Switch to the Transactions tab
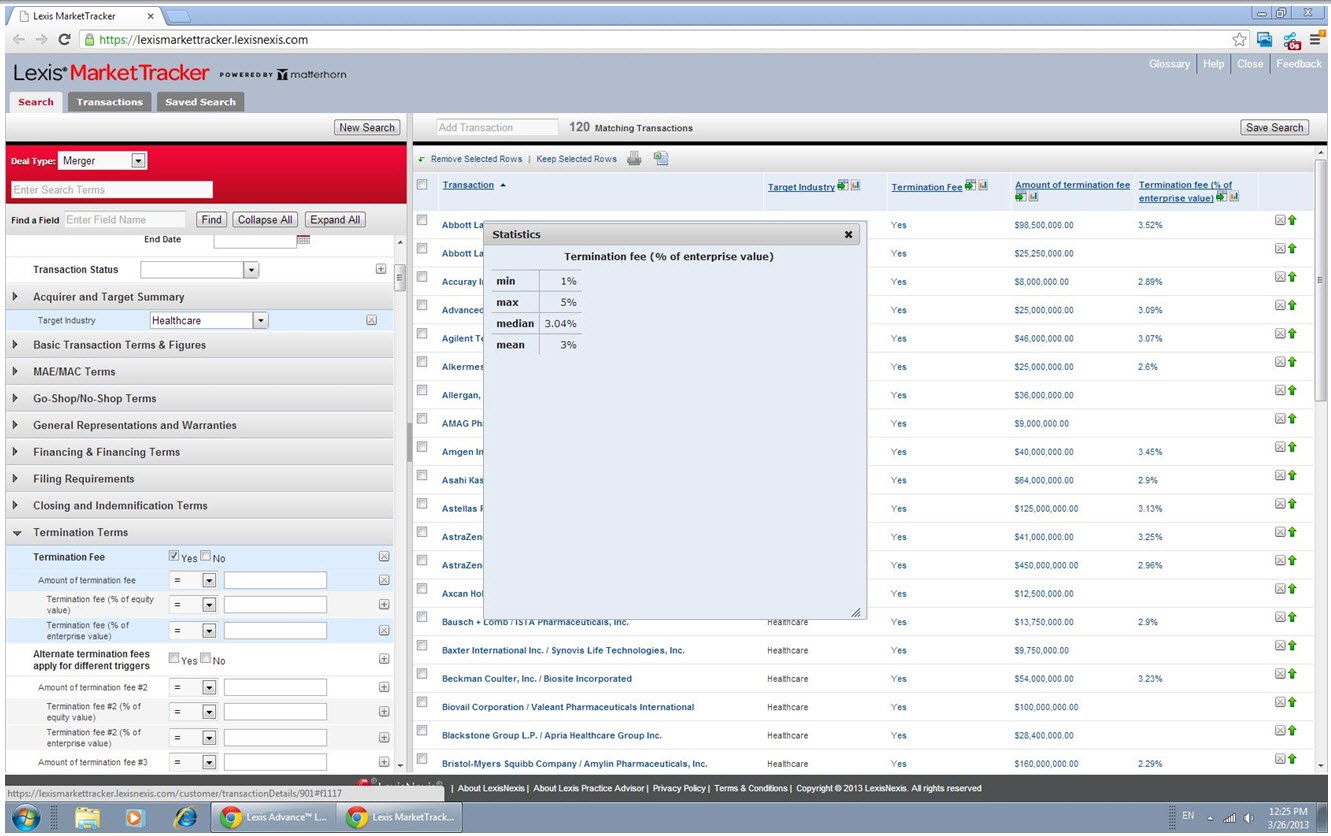 point(110,102)
